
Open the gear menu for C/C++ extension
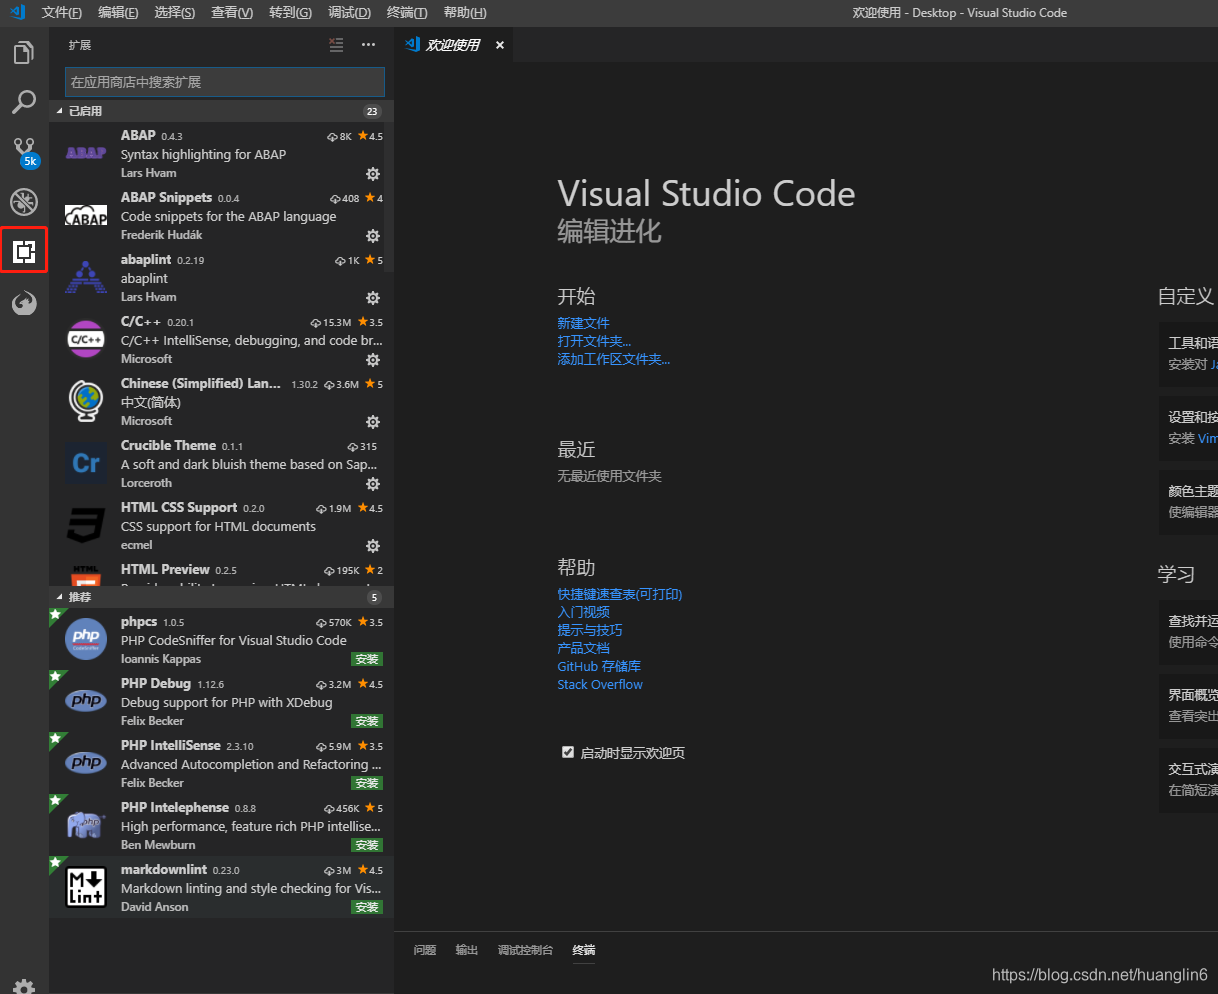tap(372, 359)
